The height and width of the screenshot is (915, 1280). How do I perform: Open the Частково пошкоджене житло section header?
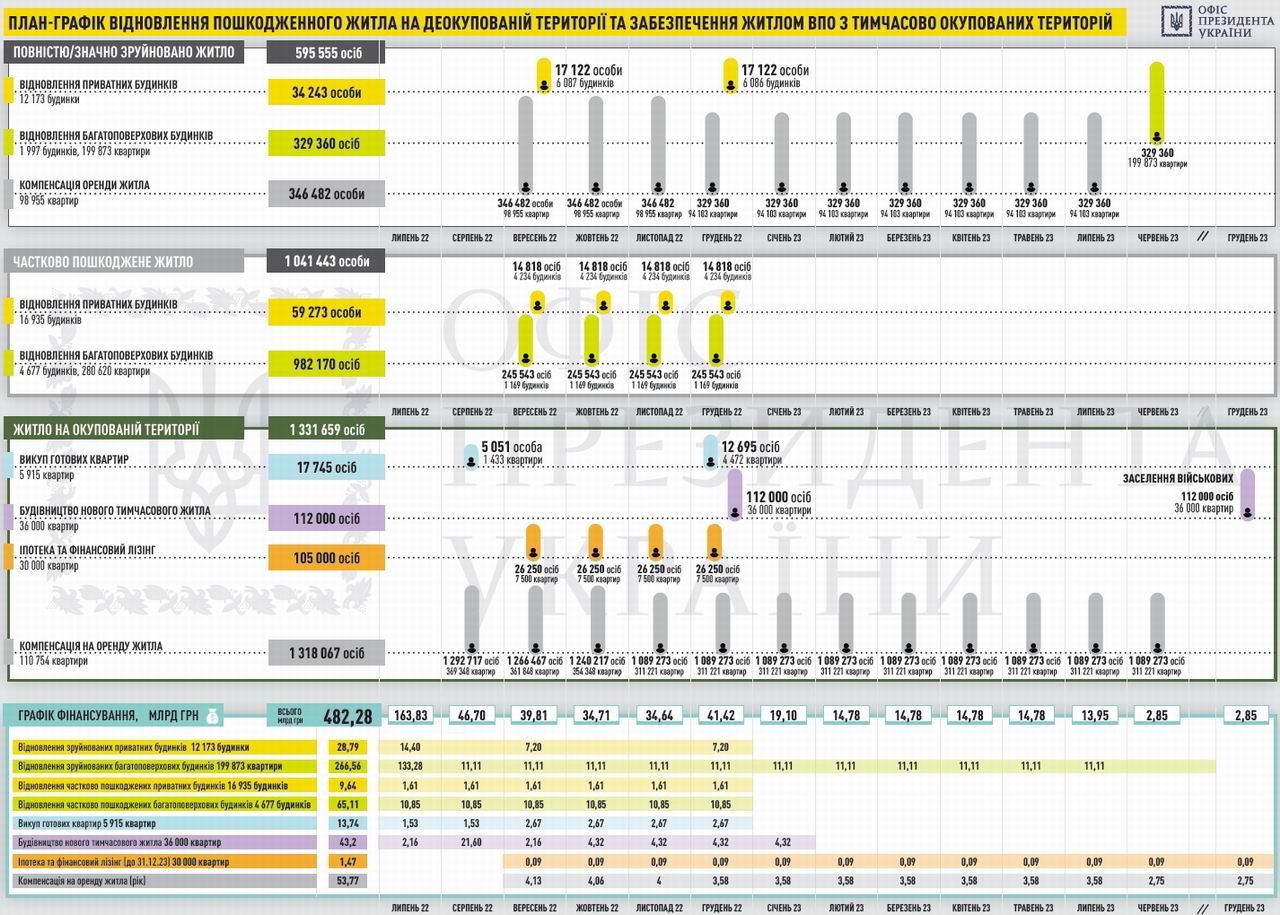[125, 262]
